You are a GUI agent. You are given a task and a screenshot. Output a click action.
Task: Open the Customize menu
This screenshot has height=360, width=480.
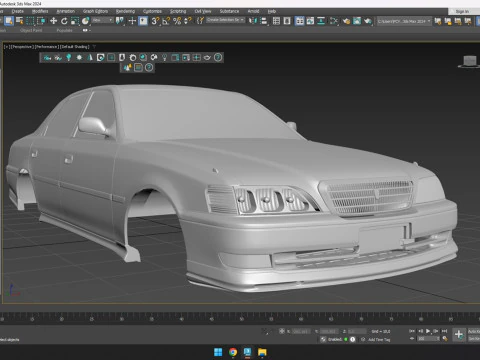pos(152,11)
